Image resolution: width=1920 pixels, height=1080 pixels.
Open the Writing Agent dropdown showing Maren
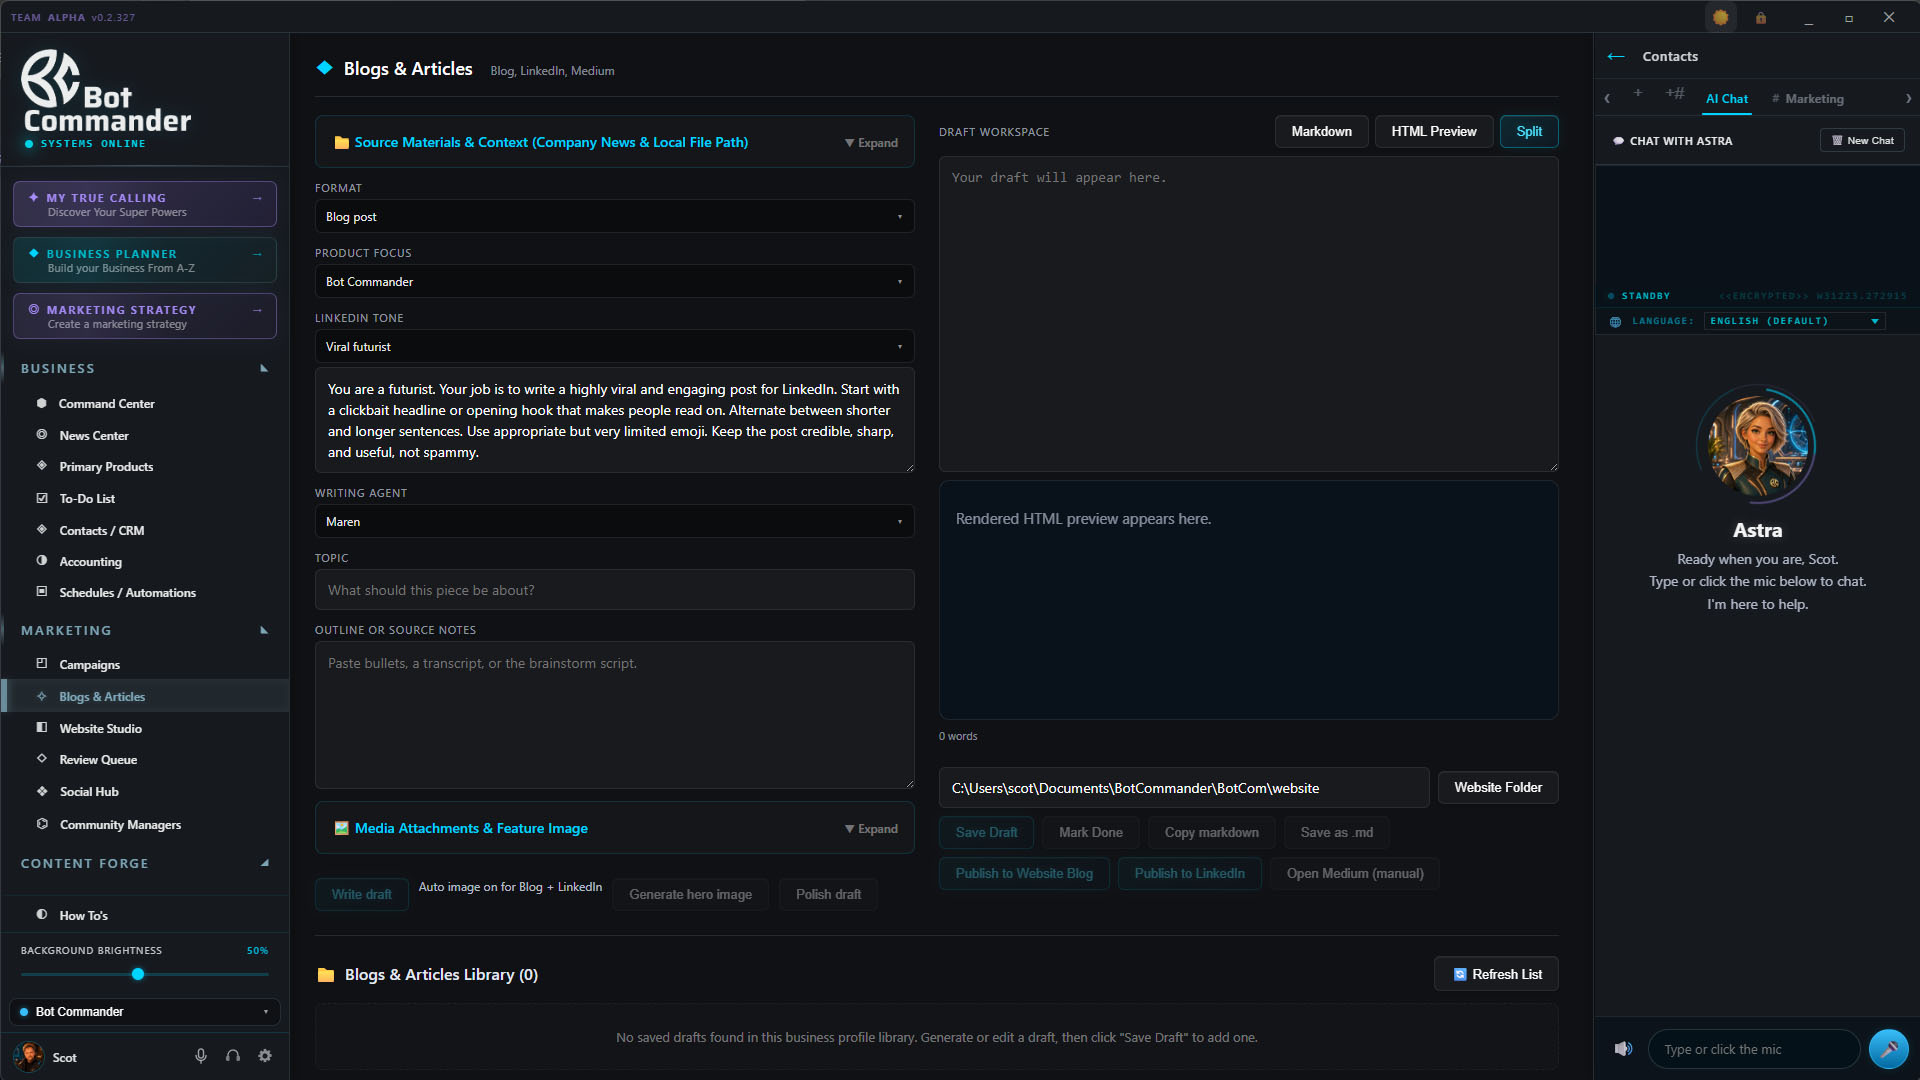point(614,521)
